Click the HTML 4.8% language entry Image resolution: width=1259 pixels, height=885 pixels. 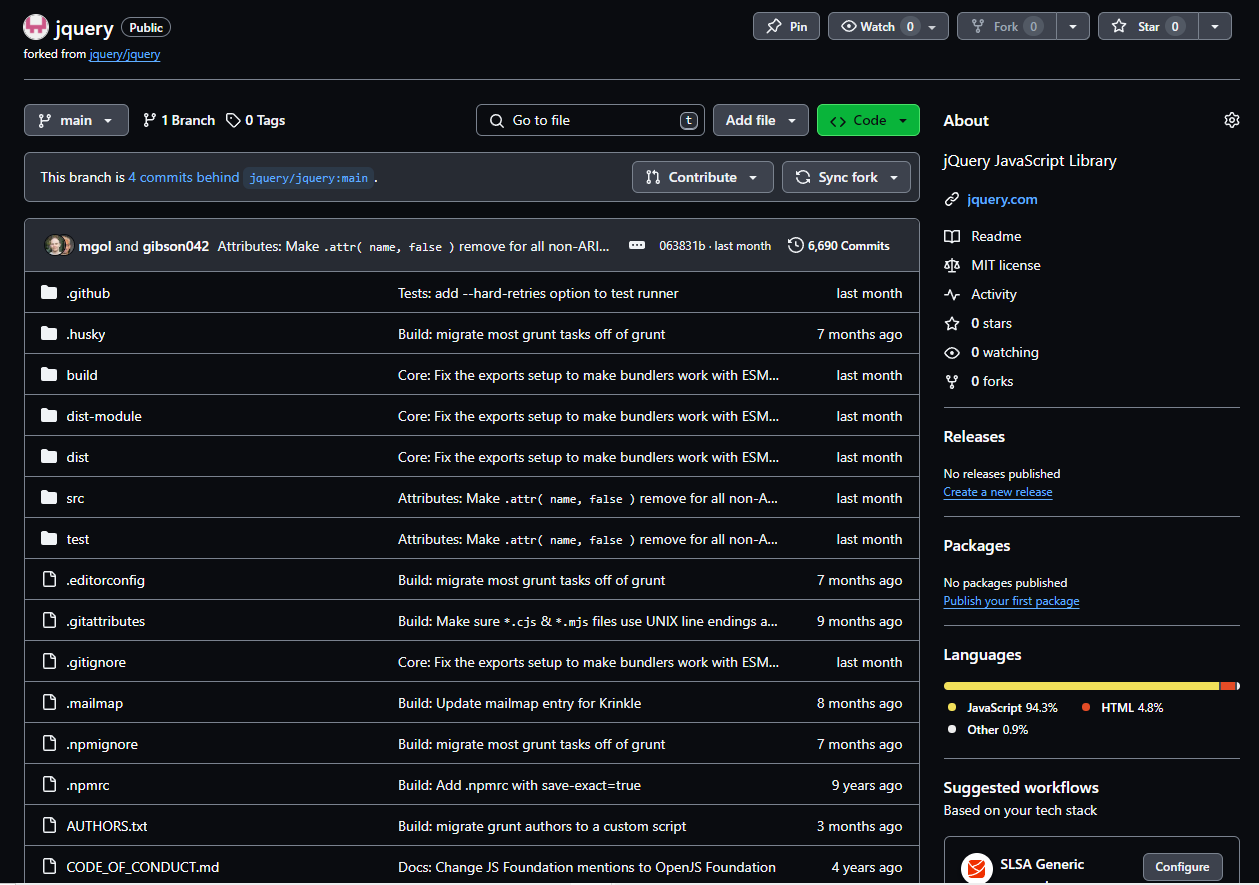pos(1123,707)
